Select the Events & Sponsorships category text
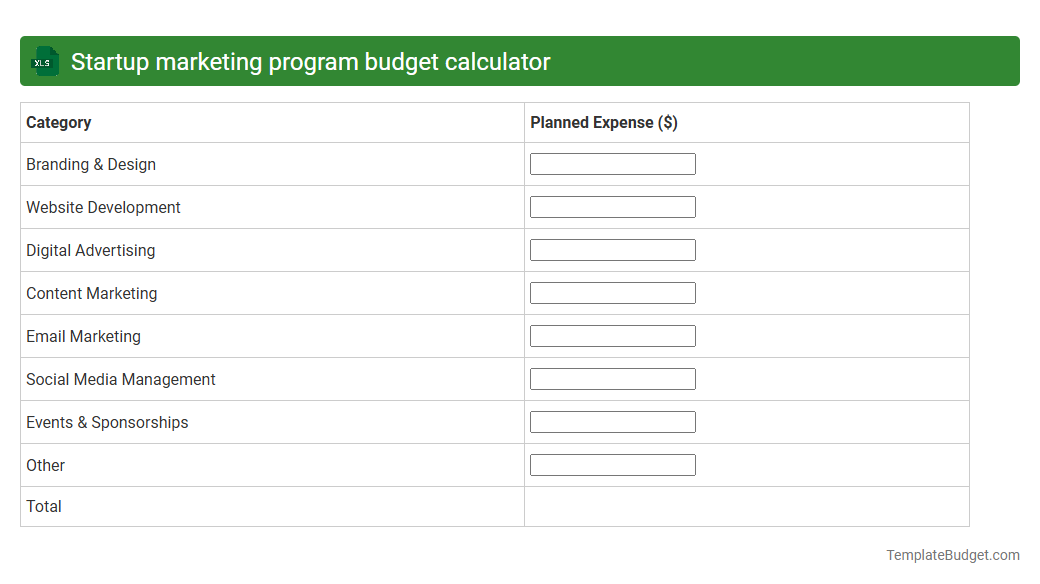Image resolution: width=1040 pixels, height=584 pixels. coord(107,422)
